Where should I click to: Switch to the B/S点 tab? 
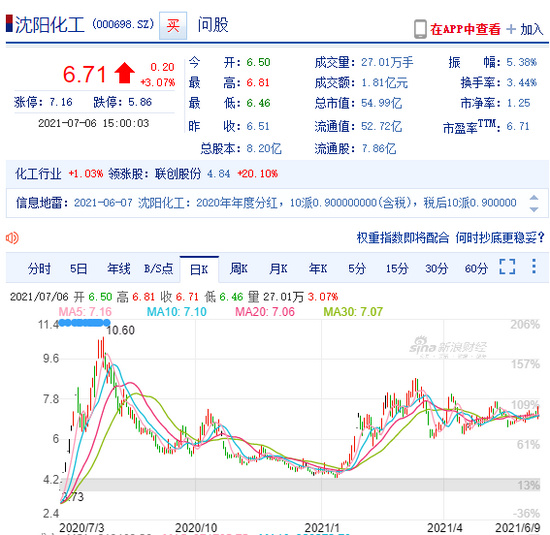pos(159,269)
